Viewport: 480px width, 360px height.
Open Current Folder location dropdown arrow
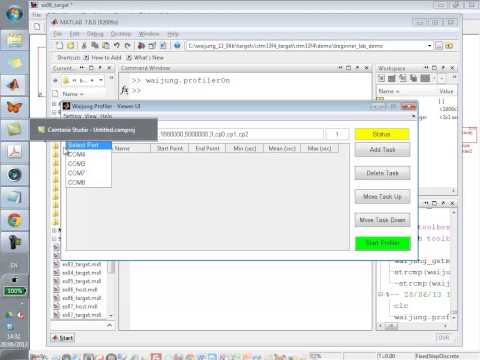tap(101, 80)
